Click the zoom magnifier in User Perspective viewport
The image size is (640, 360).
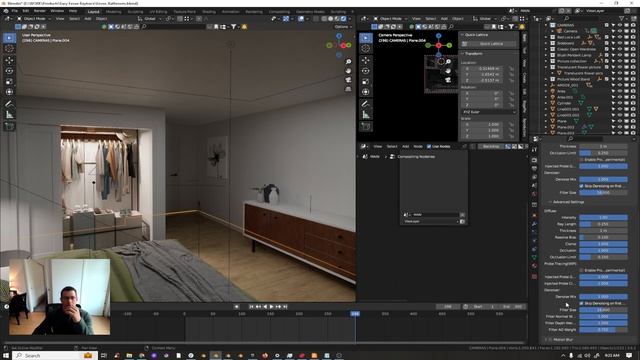(x=348, y=62)
